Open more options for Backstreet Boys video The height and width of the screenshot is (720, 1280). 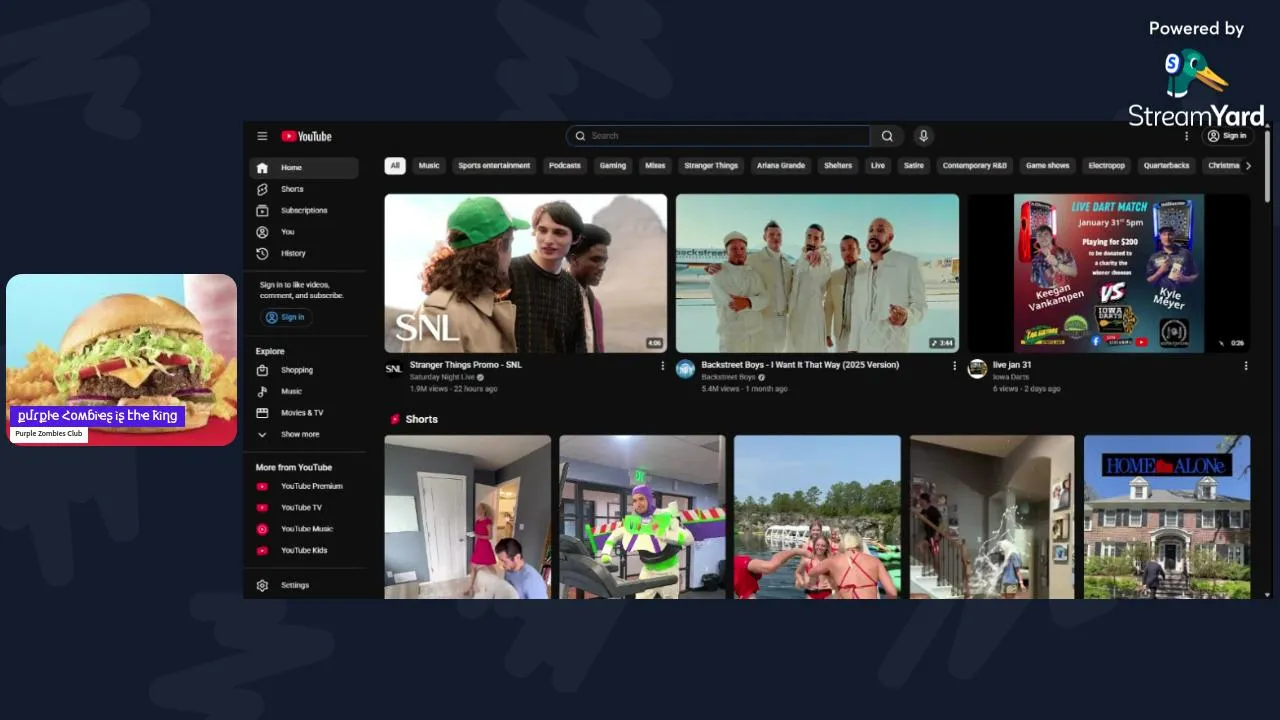[x=954, y=366]
